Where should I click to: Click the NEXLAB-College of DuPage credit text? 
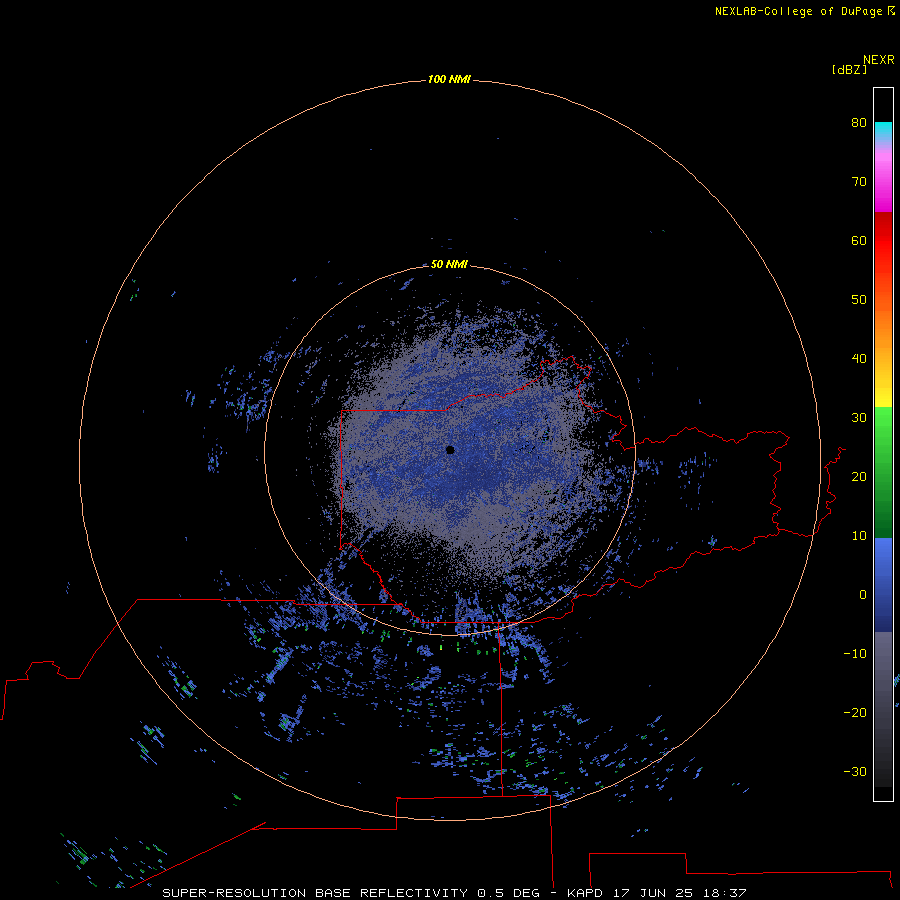coord(804,11)
